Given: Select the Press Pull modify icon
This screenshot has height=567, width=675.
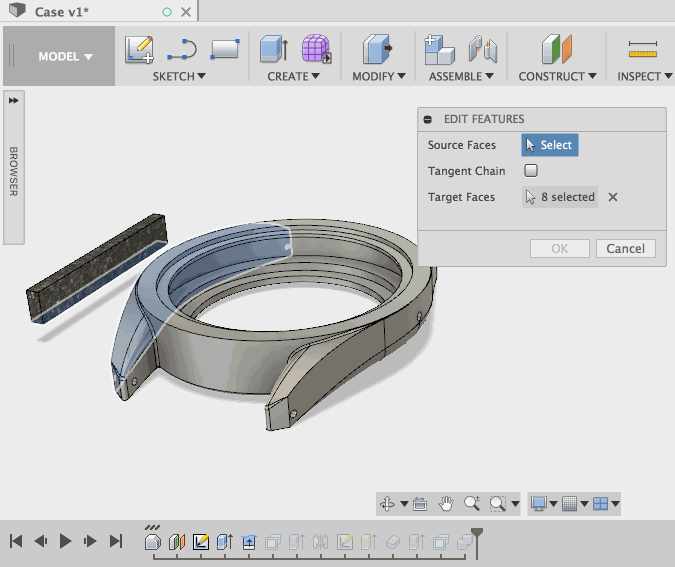Looking at the screenshot, I should tap(377, 49).
